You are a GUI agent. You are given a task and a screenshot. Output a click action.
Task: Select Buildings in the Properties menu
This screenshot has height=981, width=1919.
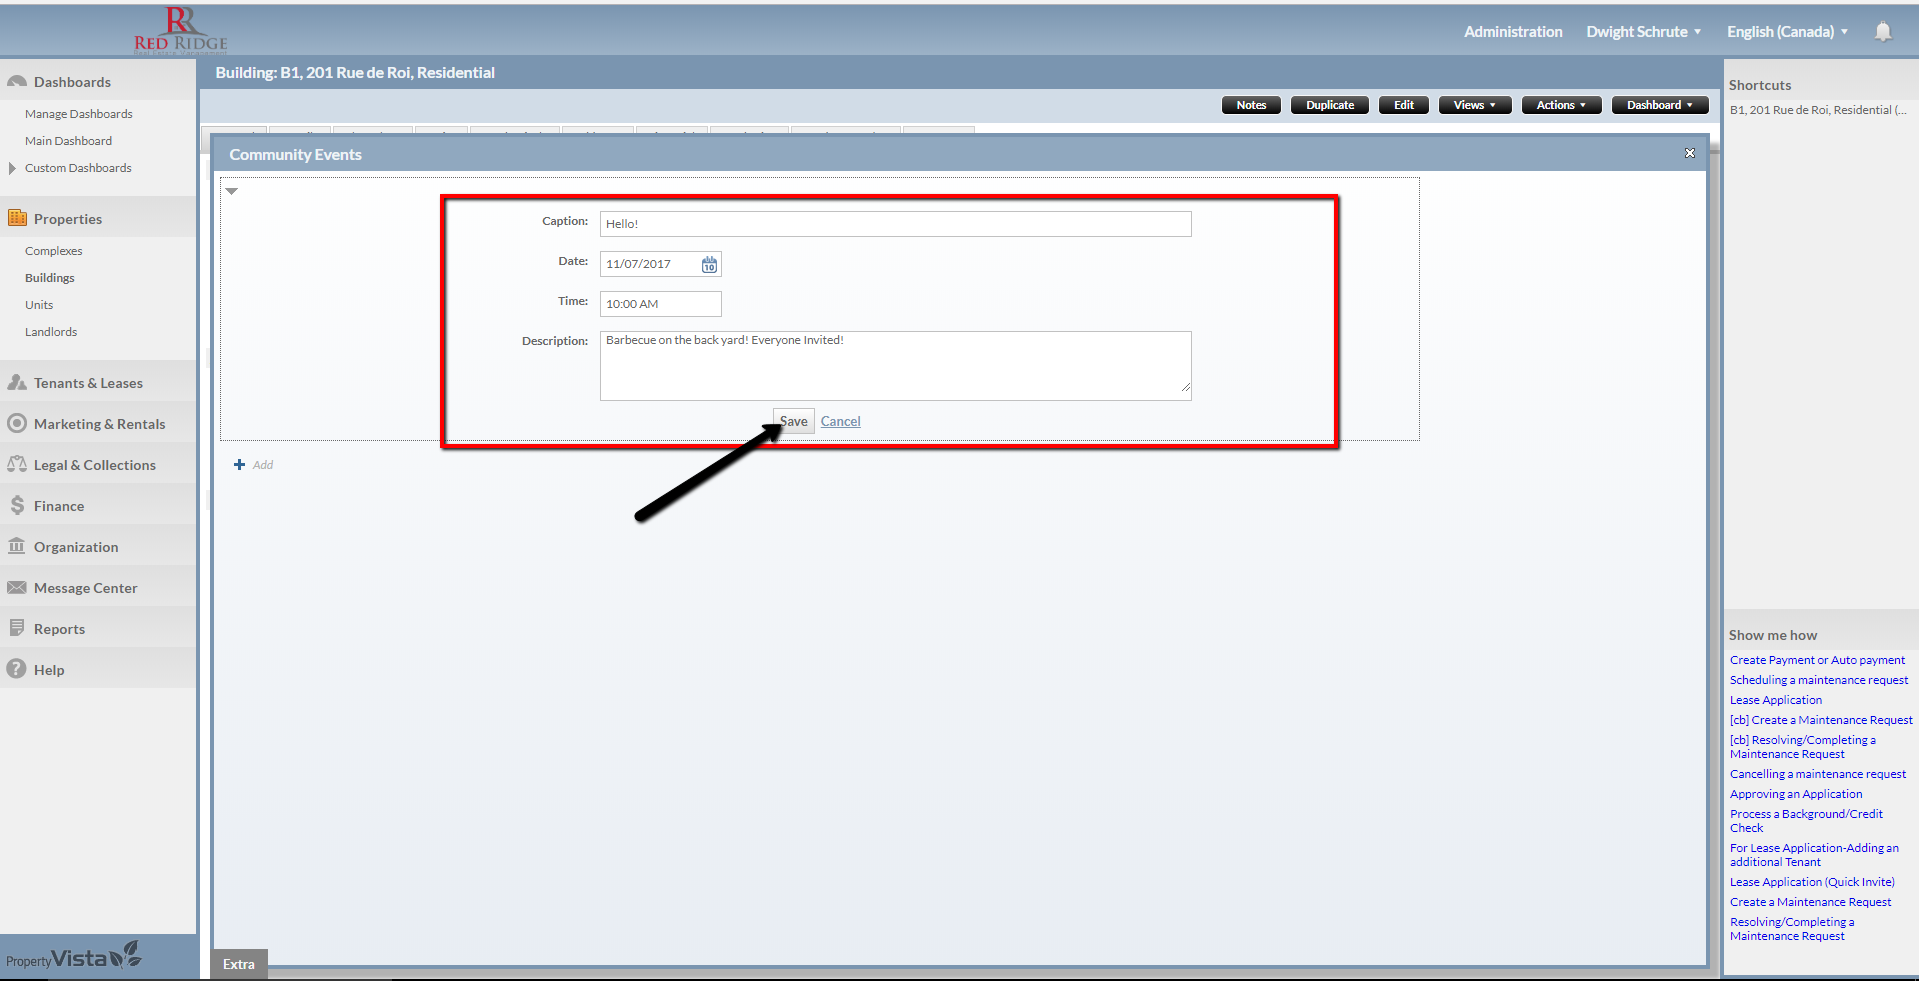(x=50, y=278)
